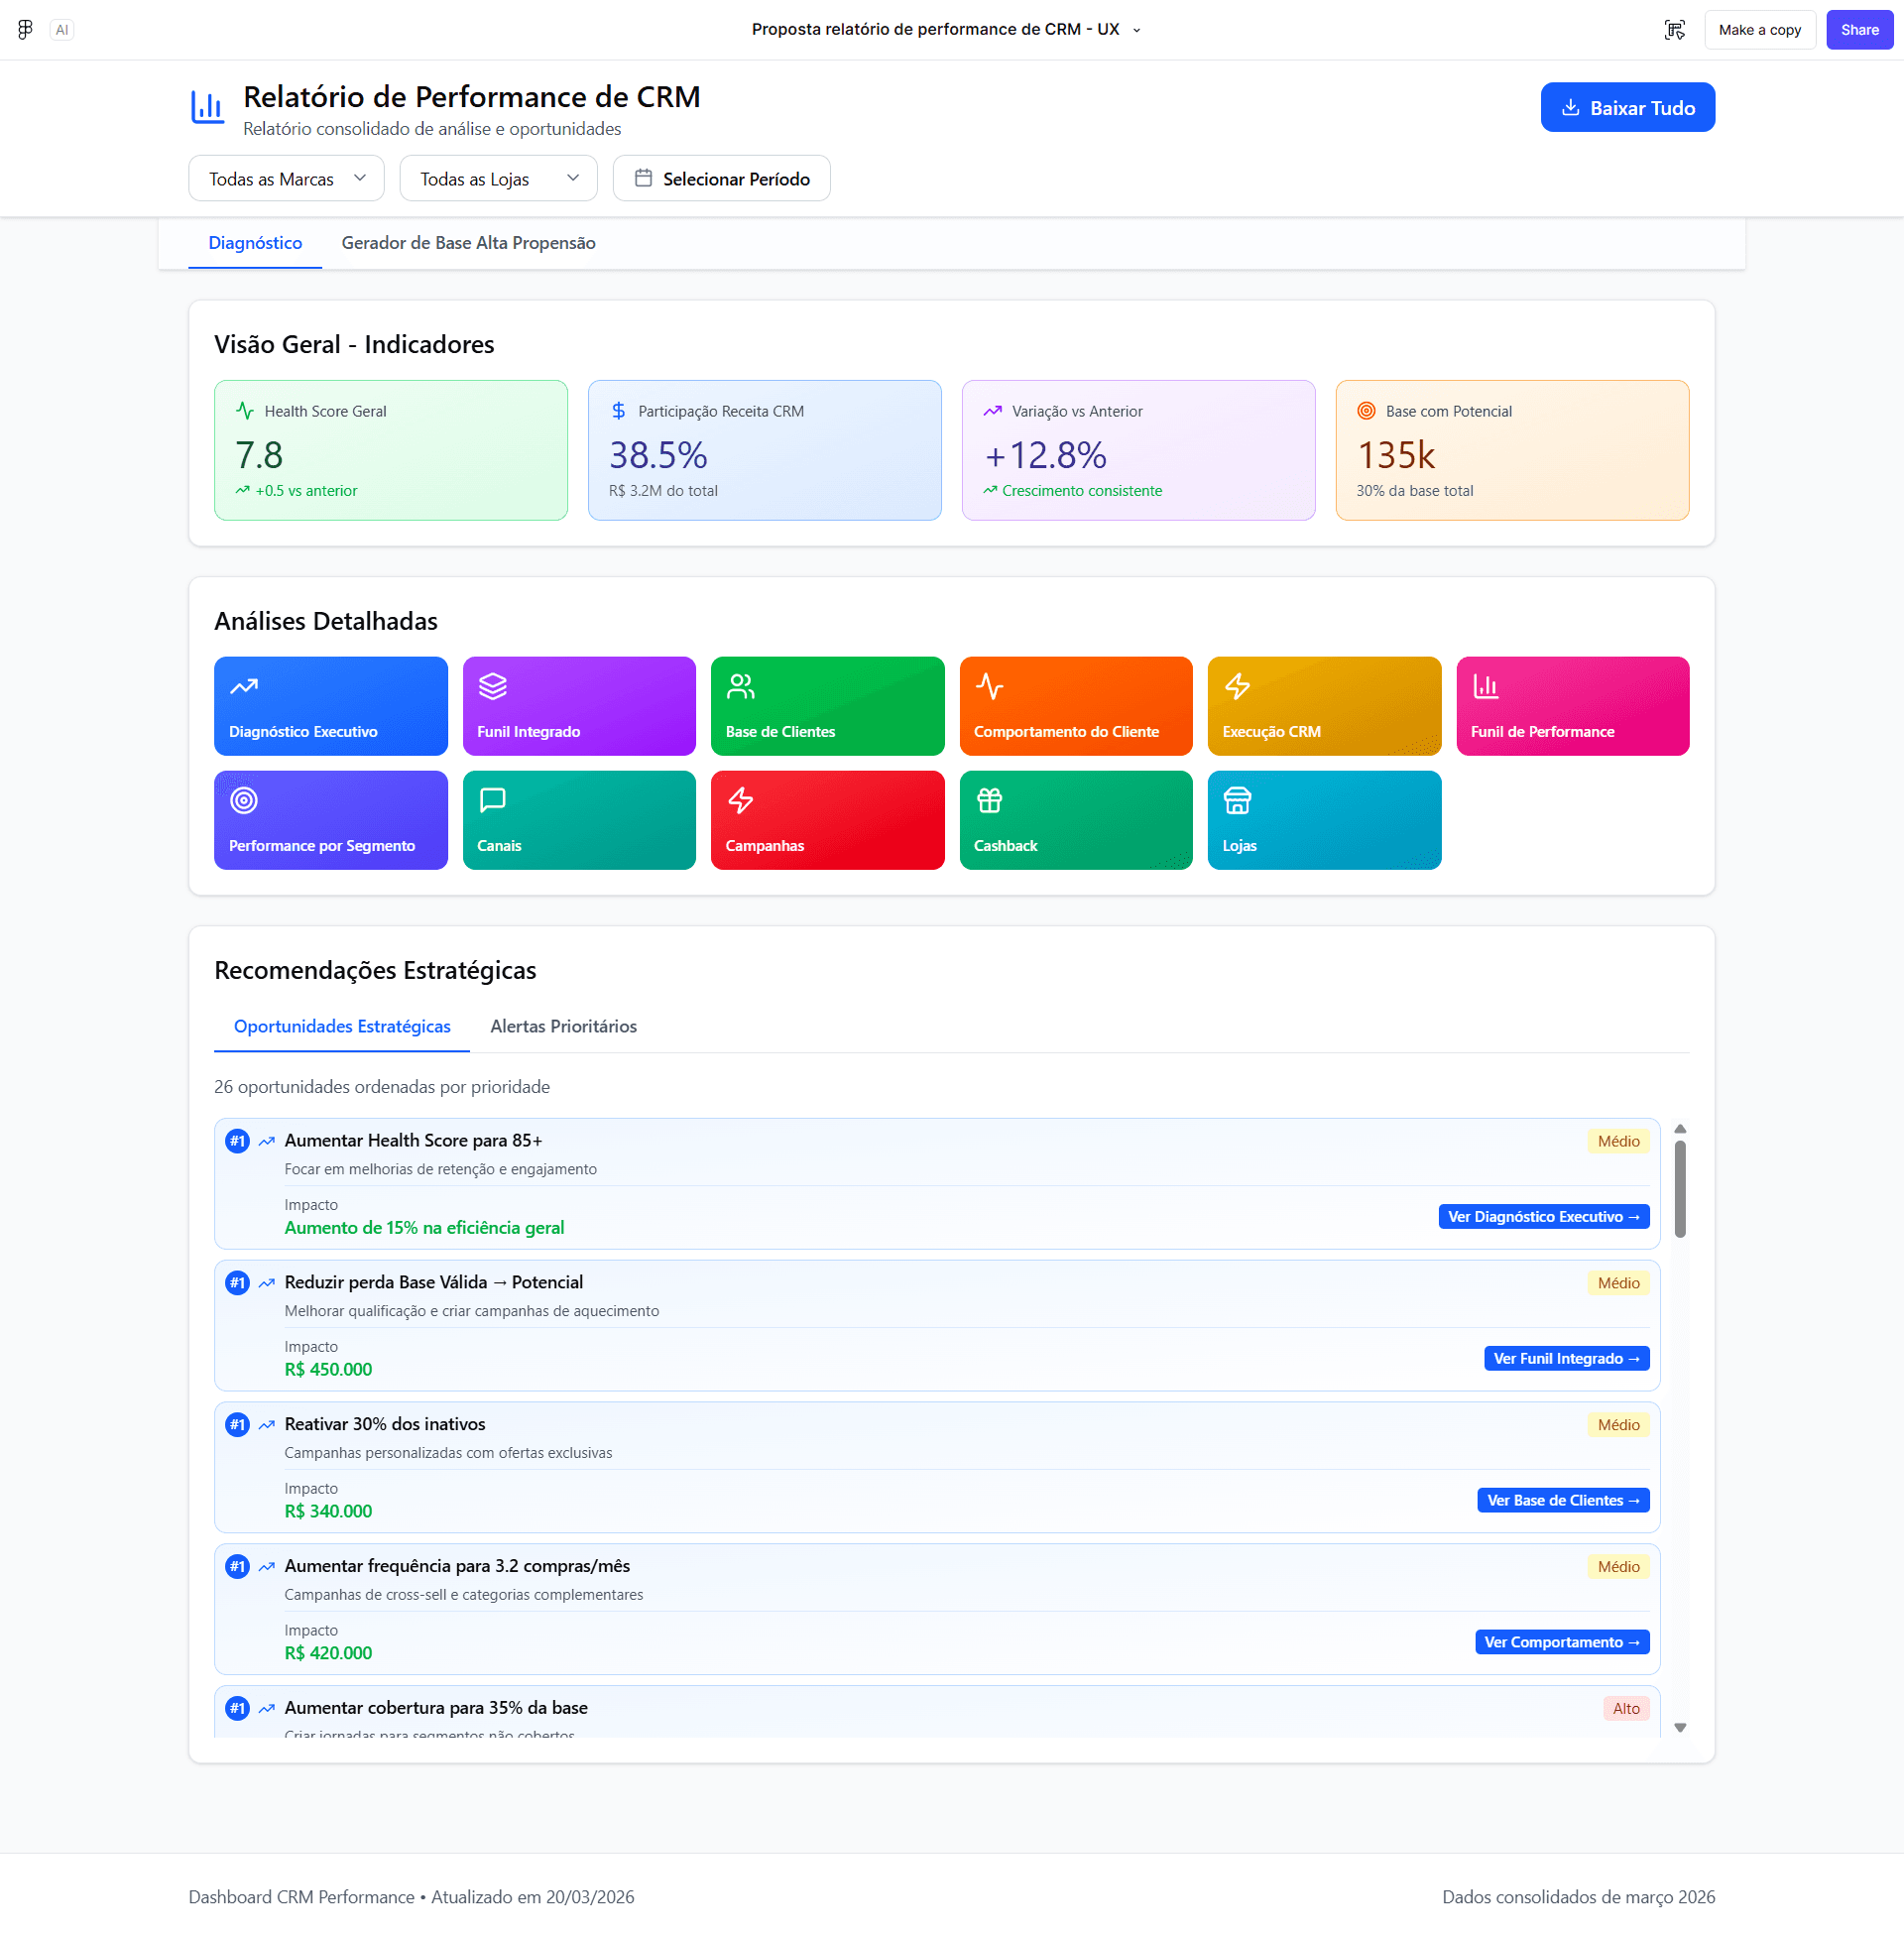
Task: Click the scroll down arrow of opportunities list
Action: [1680, 1728]
